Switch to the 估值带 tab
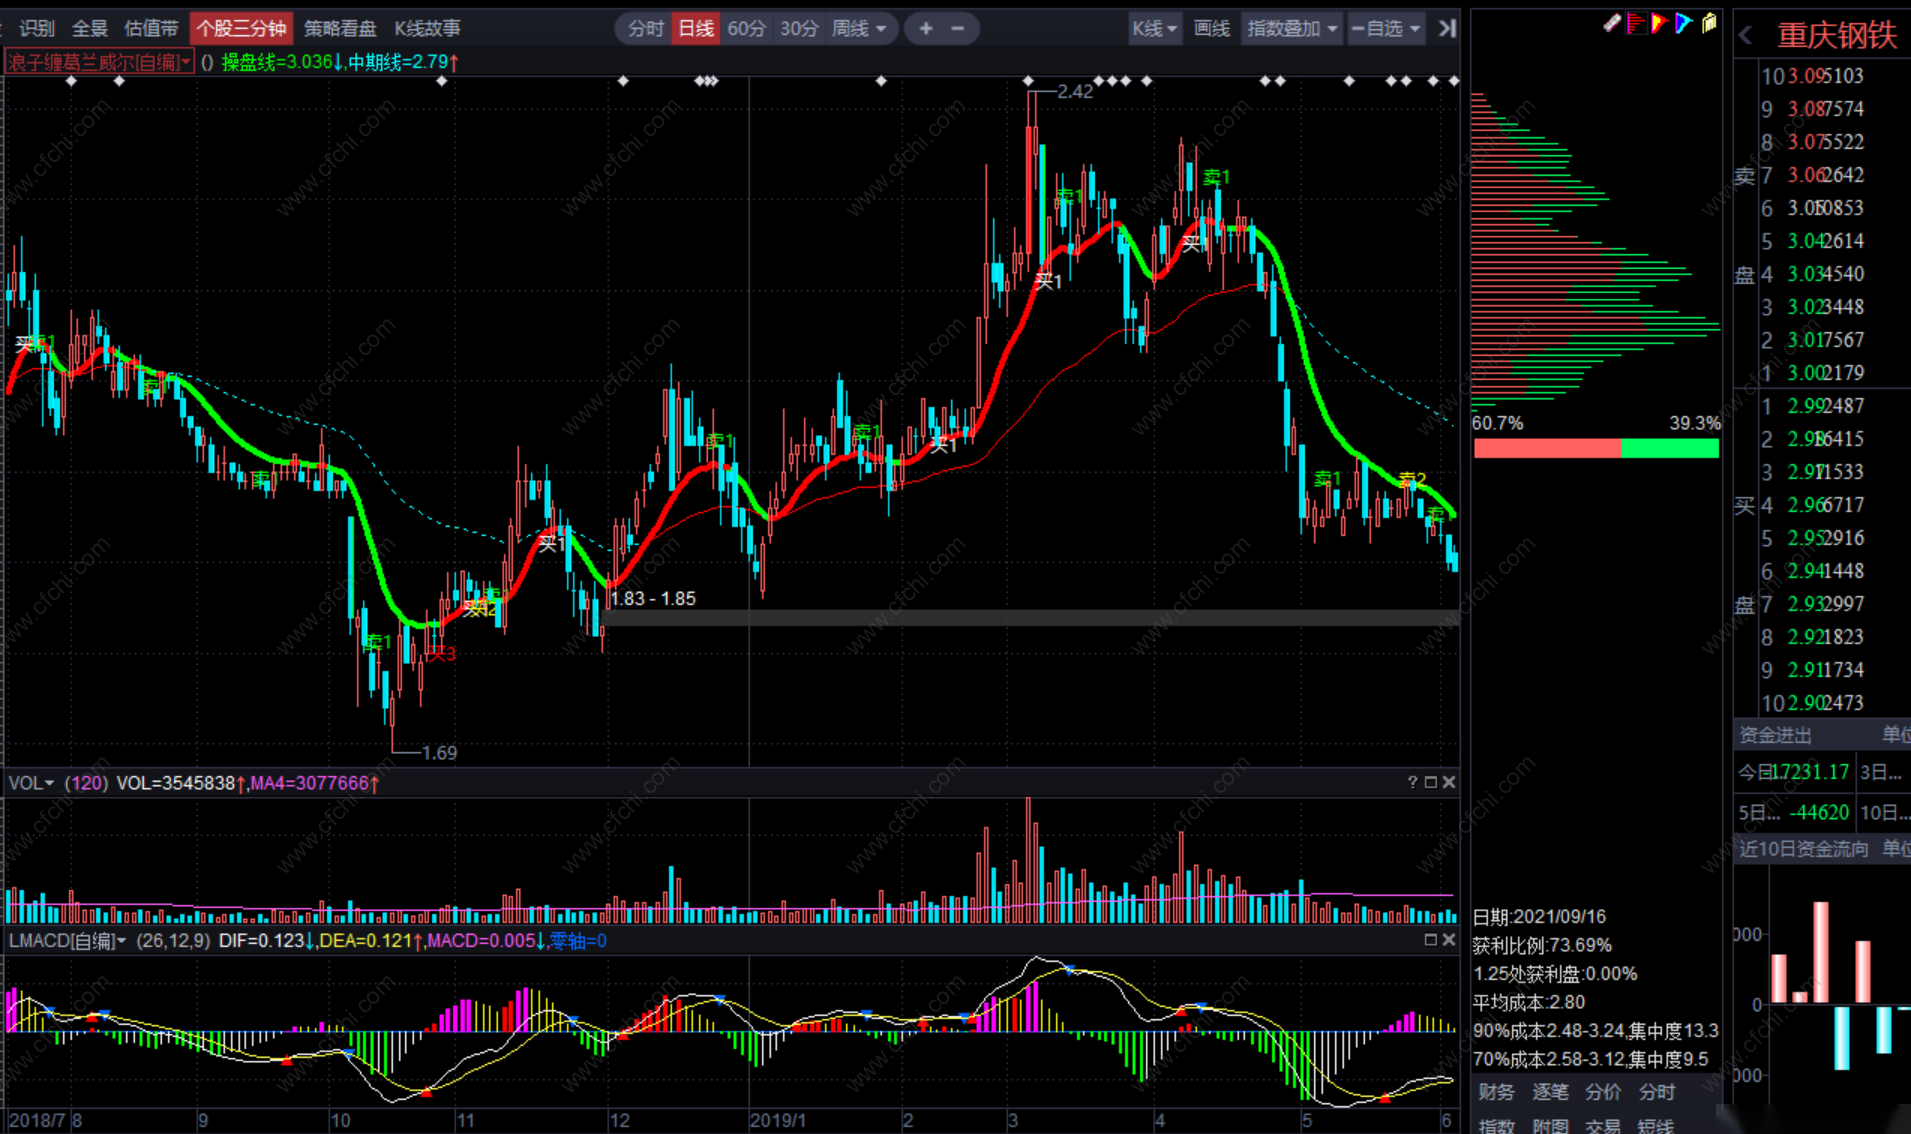This screenshot has width=1911, height=1134. 151,28
